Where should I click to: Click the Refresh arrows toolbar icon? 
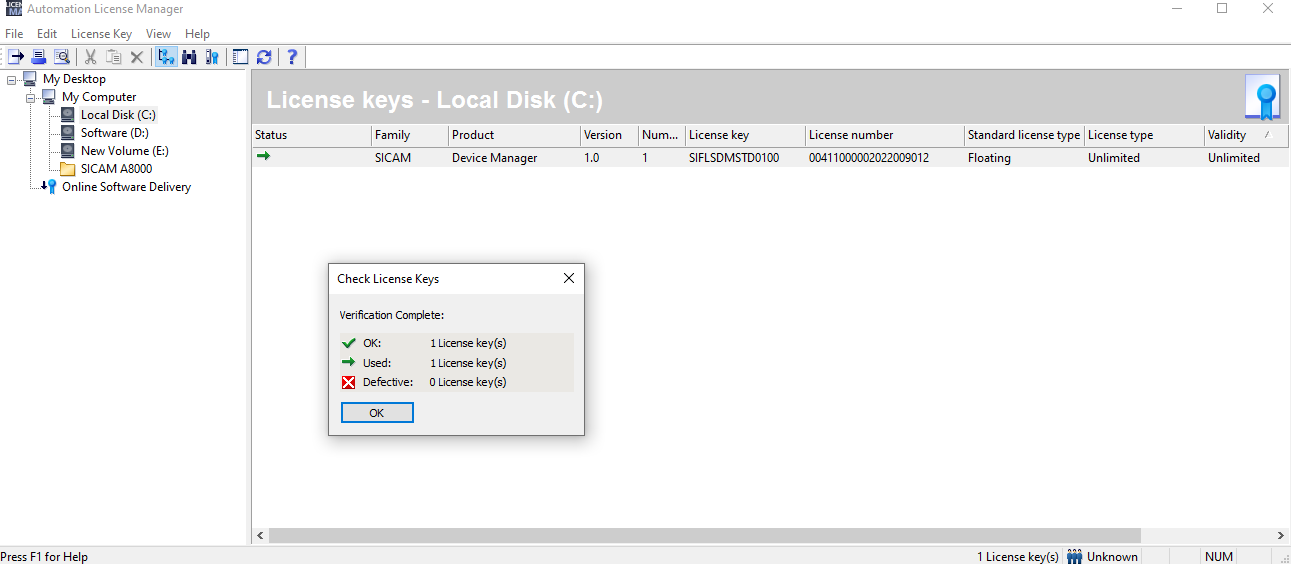[x=264, y=57]
